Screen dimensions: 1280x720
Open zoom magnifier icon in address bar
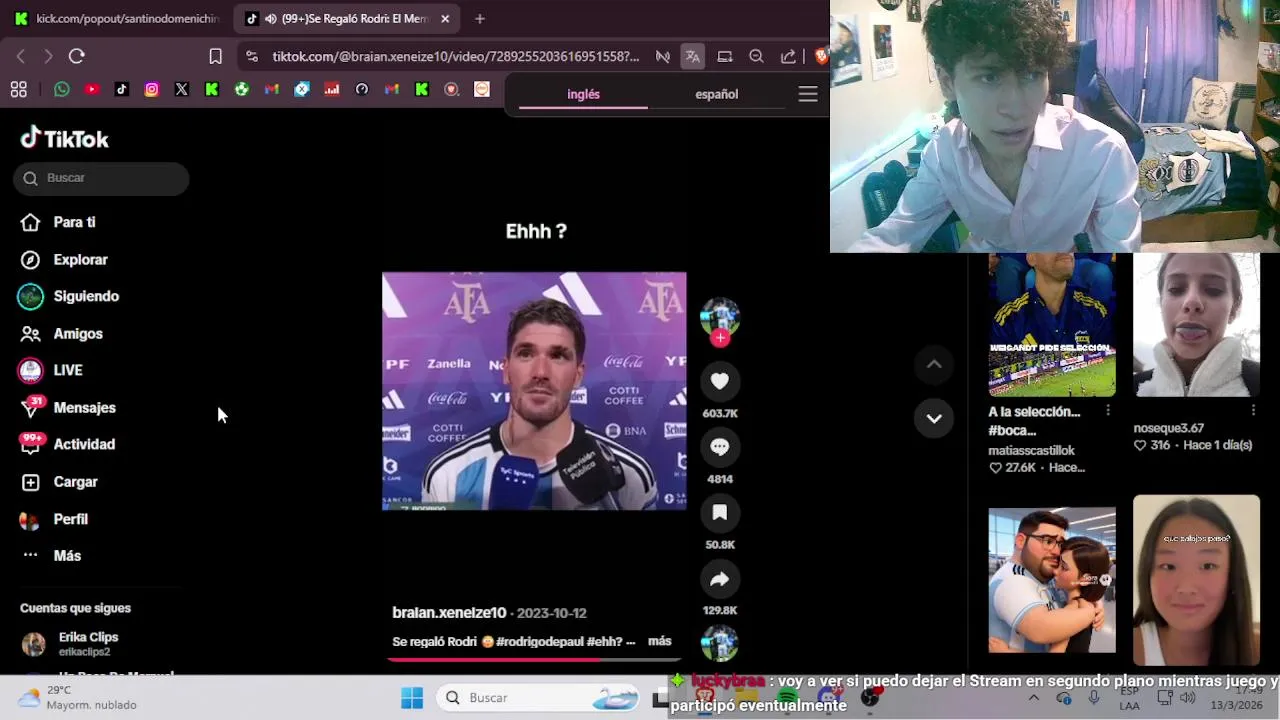point(757,56)
